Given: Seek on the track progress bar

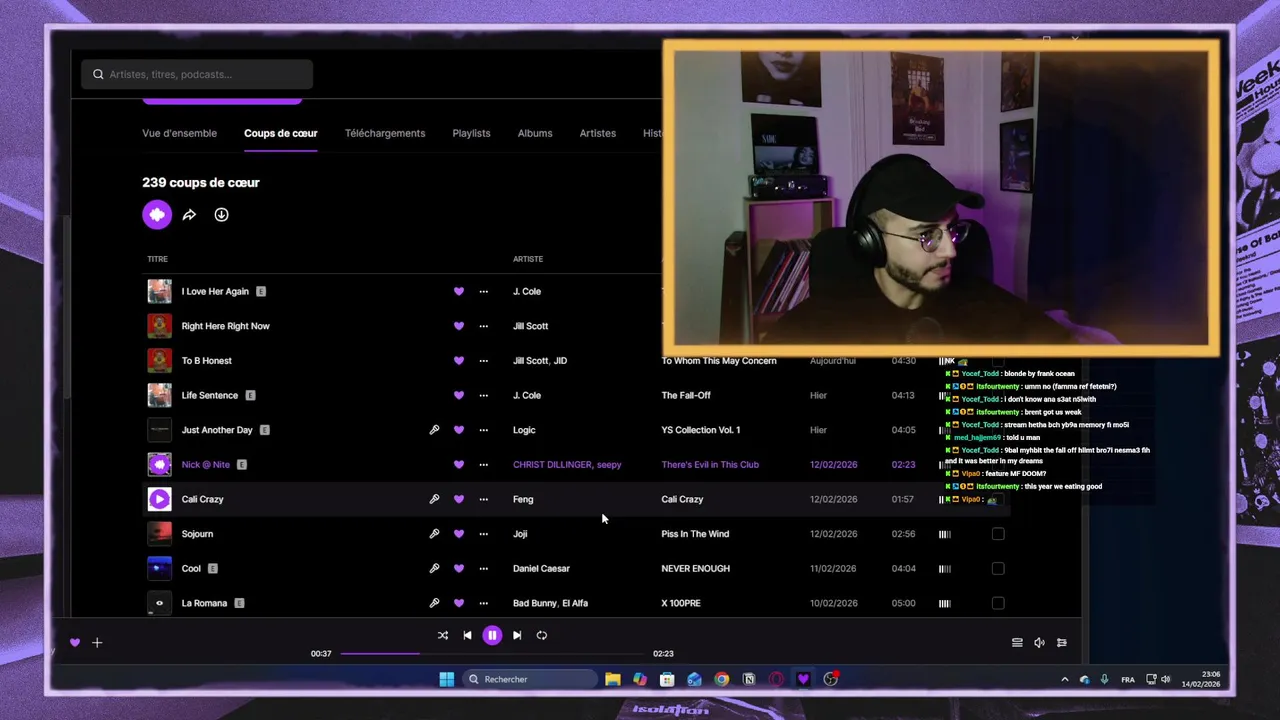Looking at the screenshot, I should point(492,654).
